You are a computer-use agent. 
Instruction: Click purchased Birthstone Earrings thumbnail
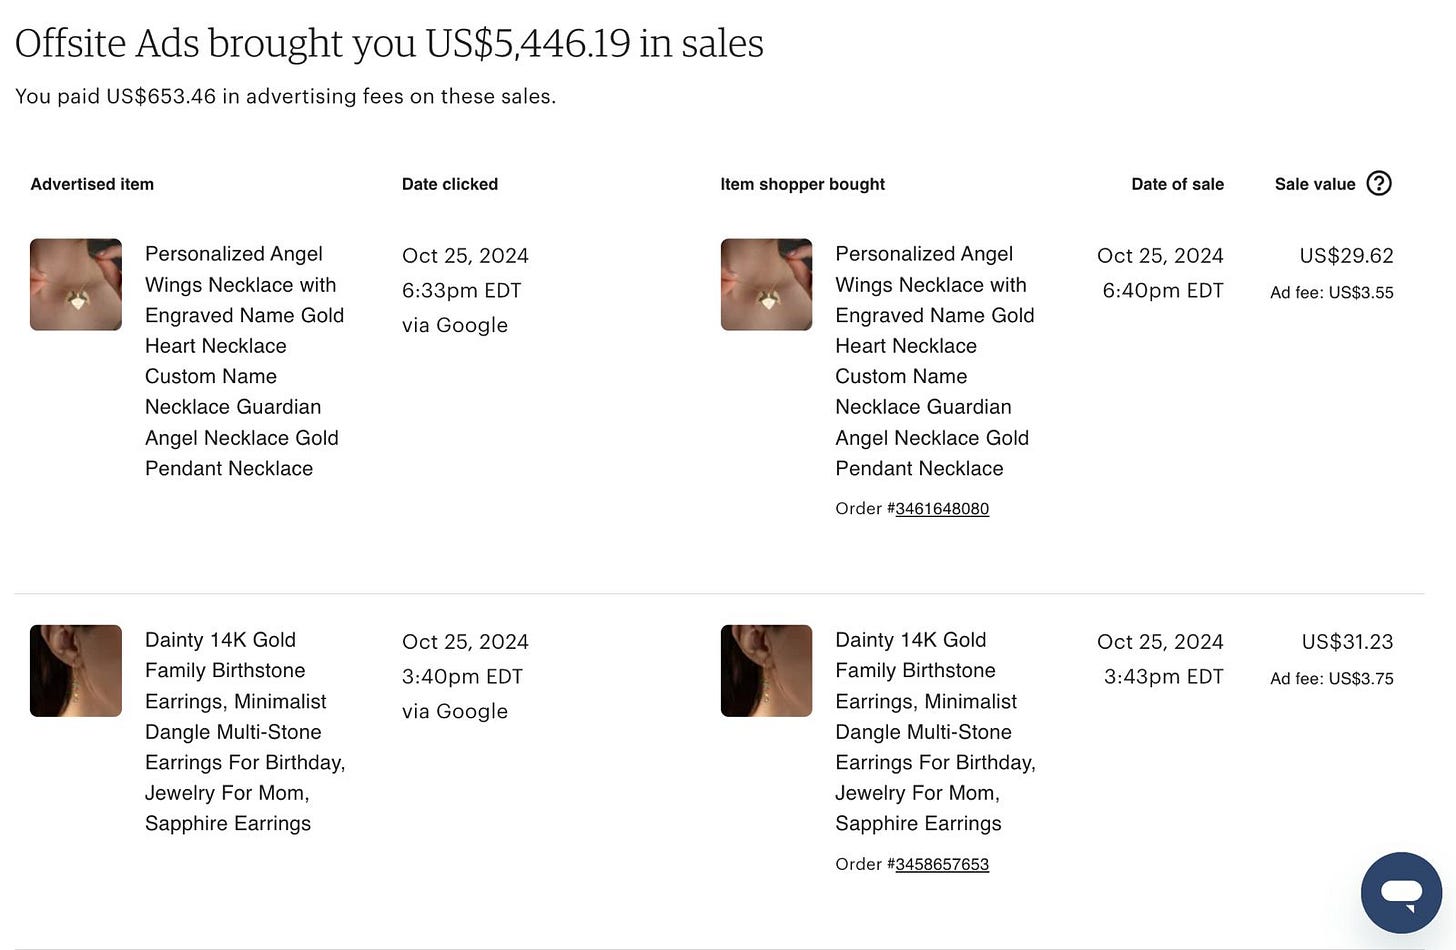[x=766, y=671]
